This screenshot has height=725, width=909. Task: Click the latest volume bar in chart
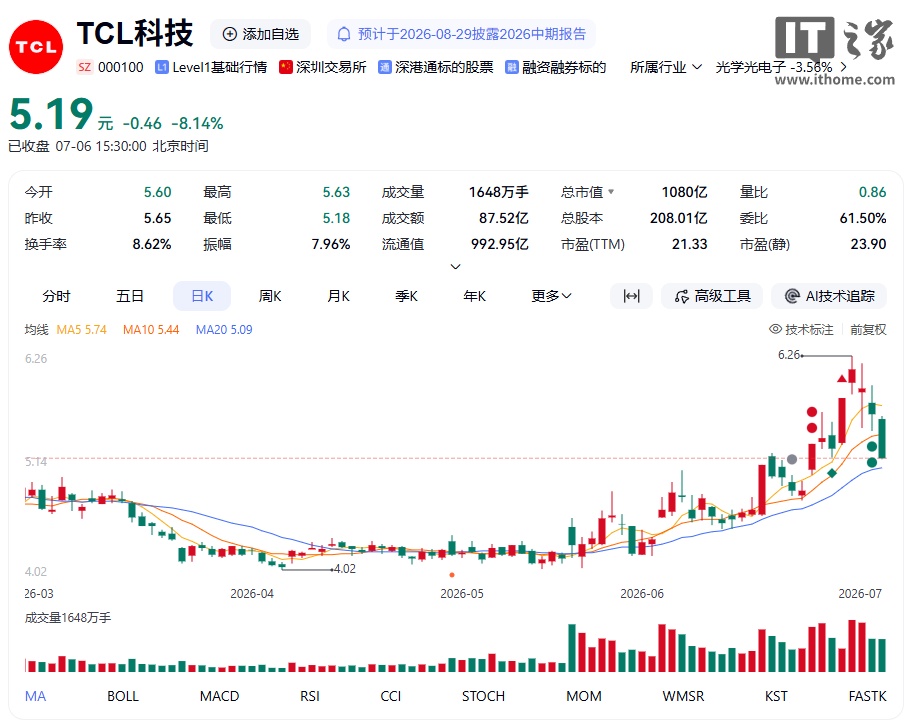(x=882, y=655)
